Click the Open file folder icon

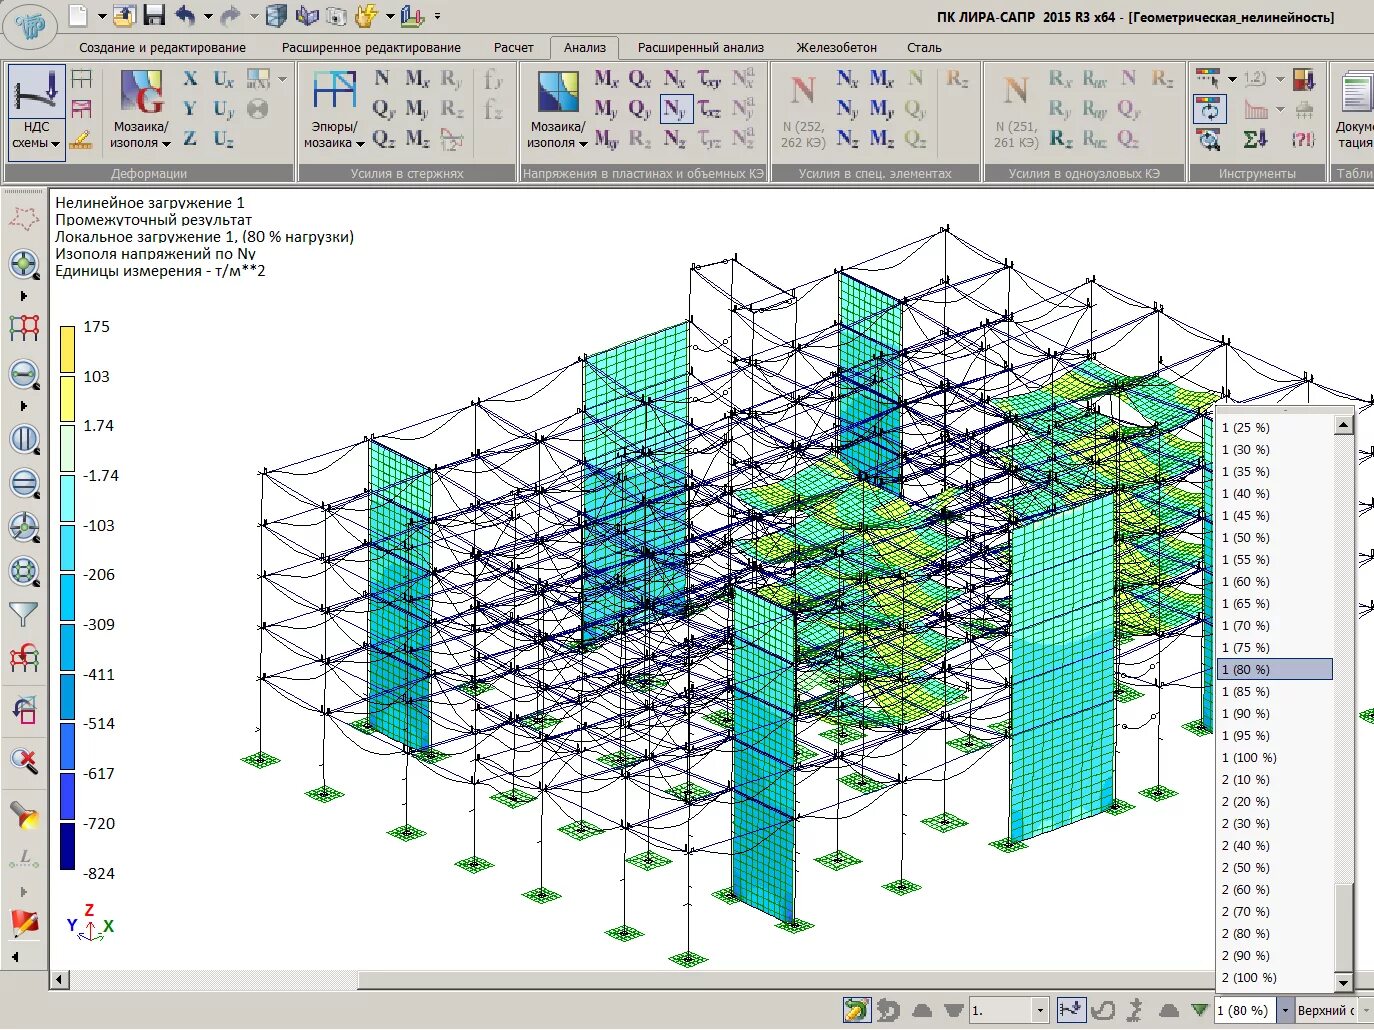coord(125,15)
